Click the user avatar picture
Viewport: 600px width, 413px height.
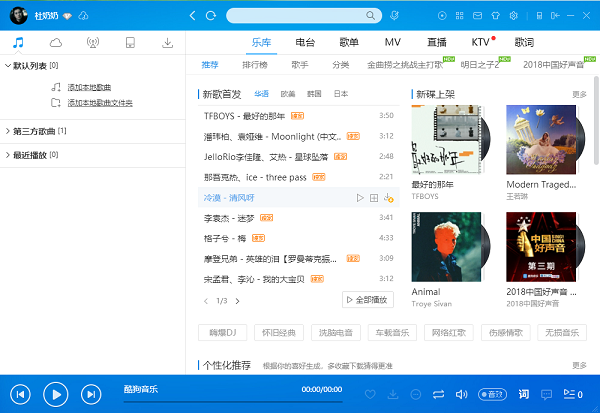pyautogui.click(x=18, y=16)
